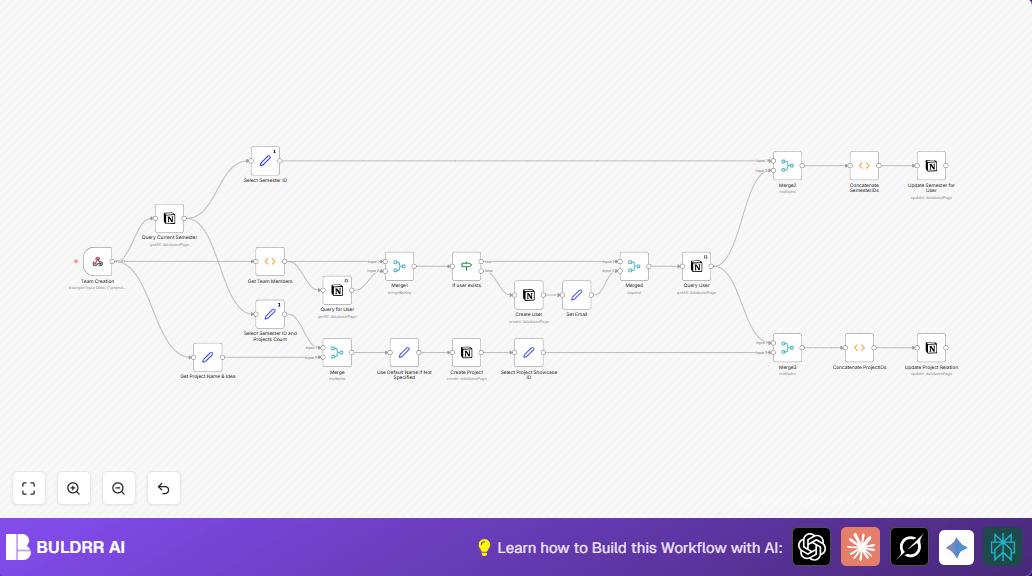Open the Select Semester ID edit node
The image size is (1032, 576).
[x=265, y=161]
